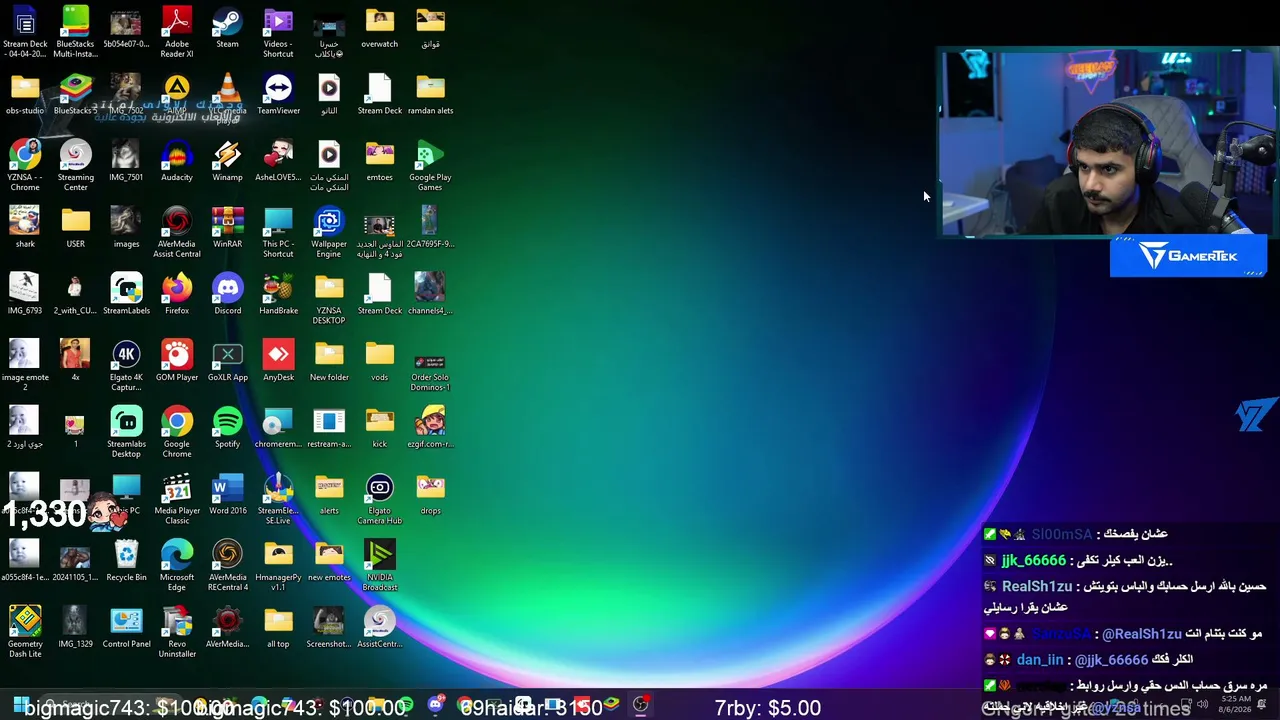This screenshot has width=1280, height=720.
Task: Open the obs-studio folder
Action: click(25, 95)
